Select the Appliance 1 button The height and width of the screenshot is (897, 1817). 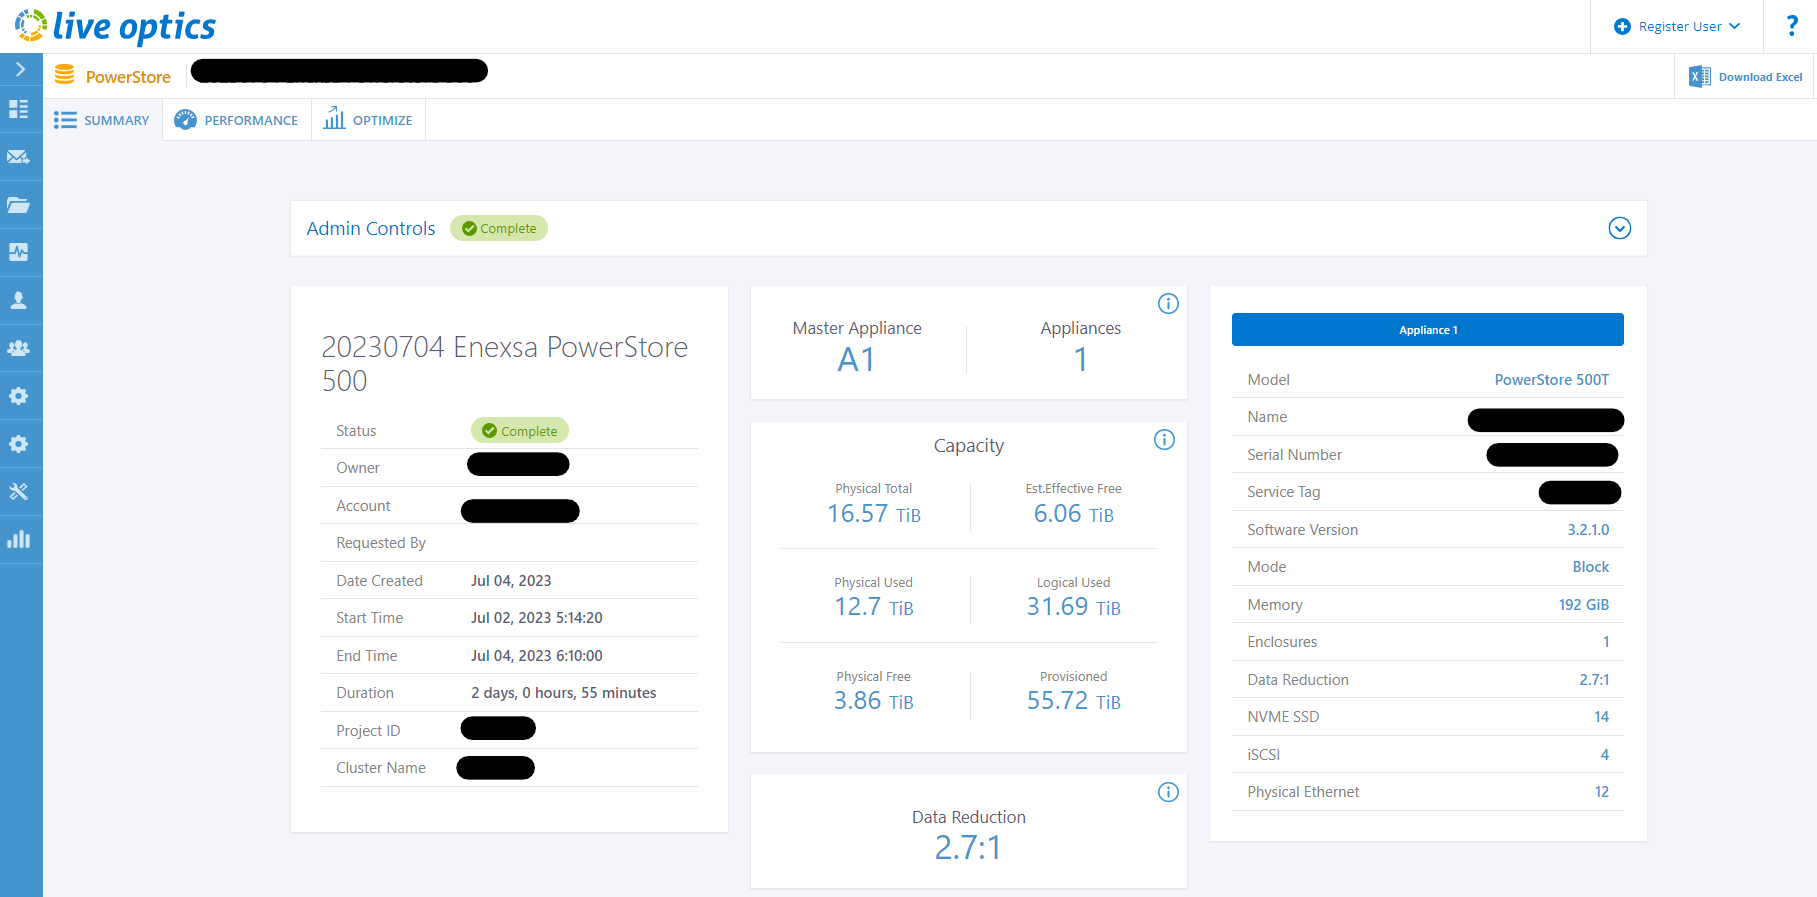1427,330
